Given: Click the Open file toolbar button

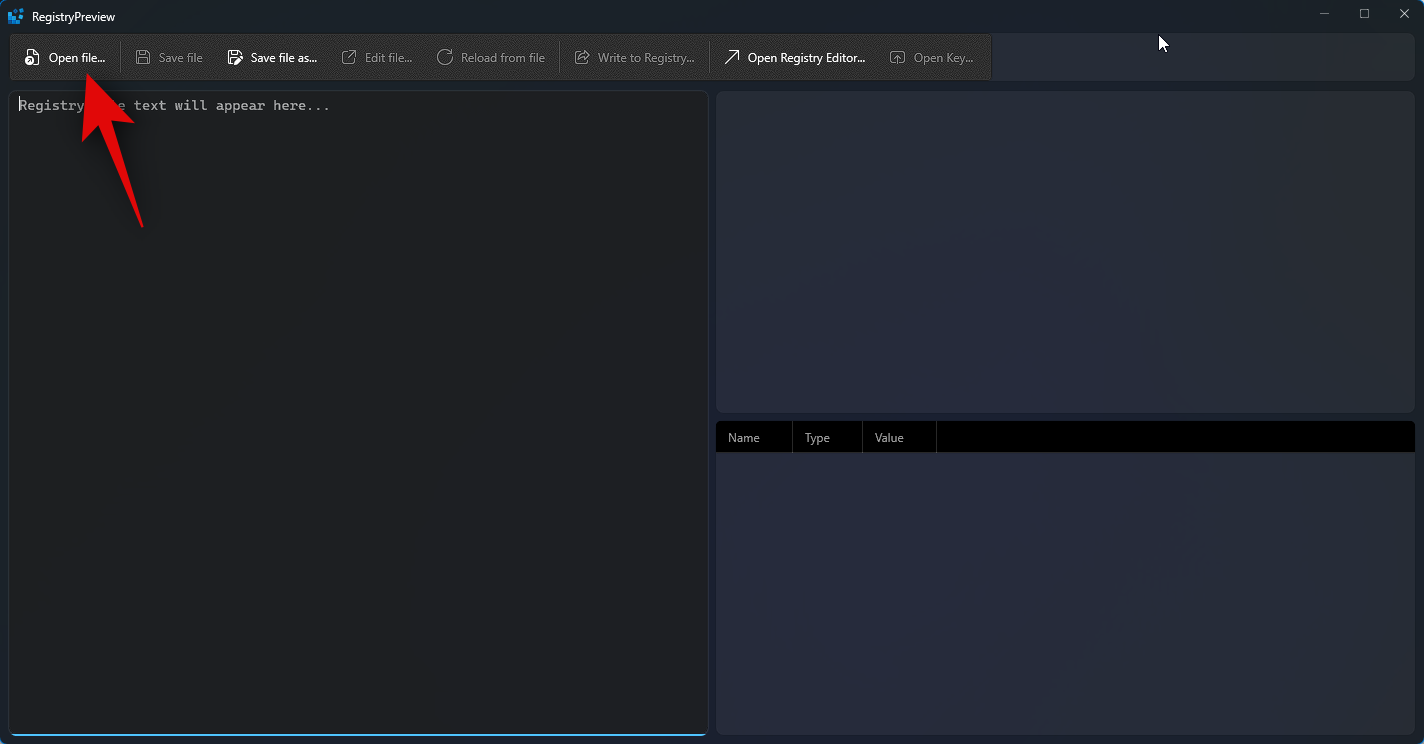Looking at the screenshot, I should point(65,58).
